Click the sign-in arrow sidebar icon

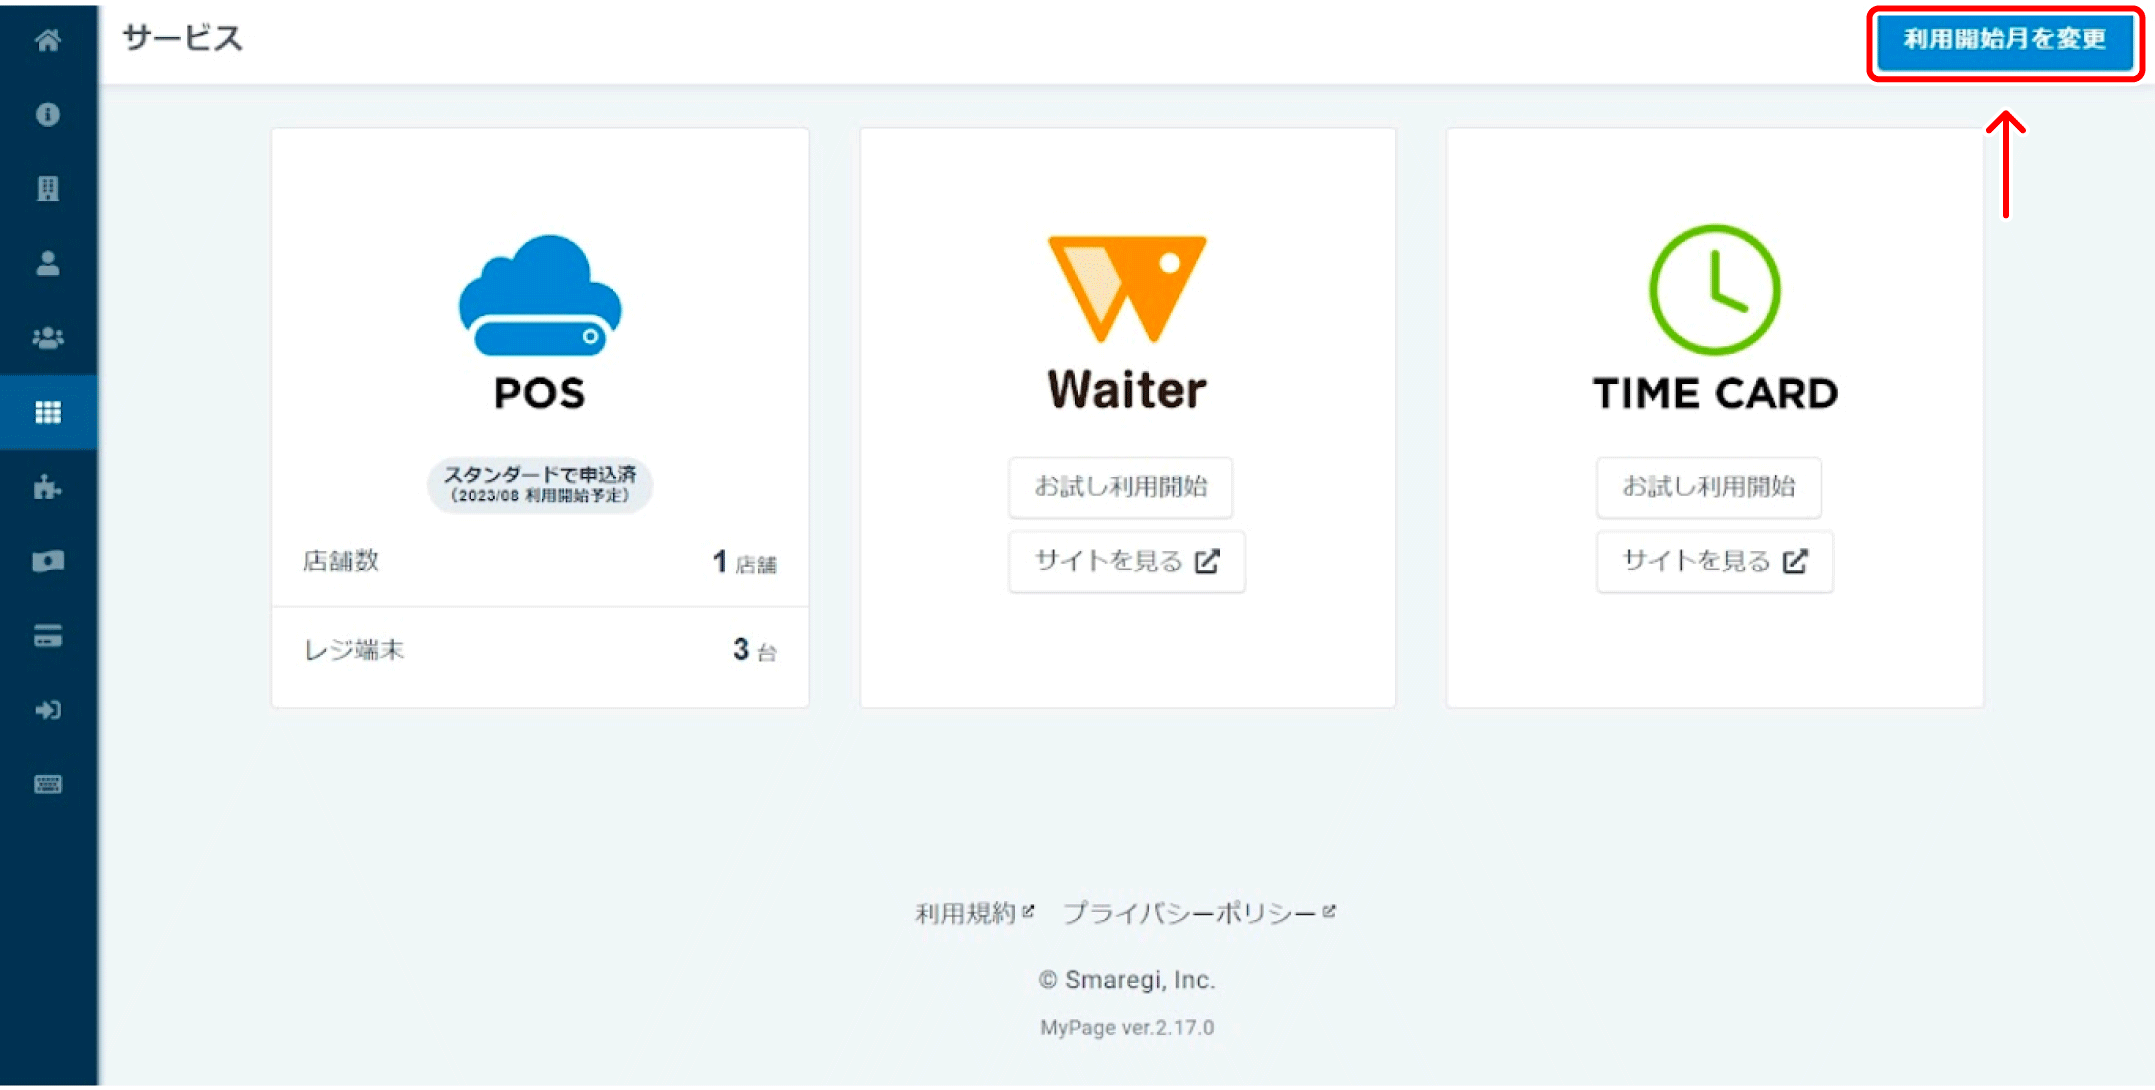48,710
